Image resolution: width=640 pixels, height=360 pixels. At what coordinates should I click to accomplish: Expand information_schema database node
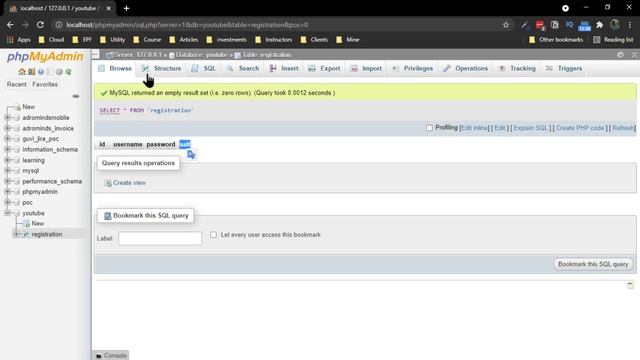tap(7, 149)
